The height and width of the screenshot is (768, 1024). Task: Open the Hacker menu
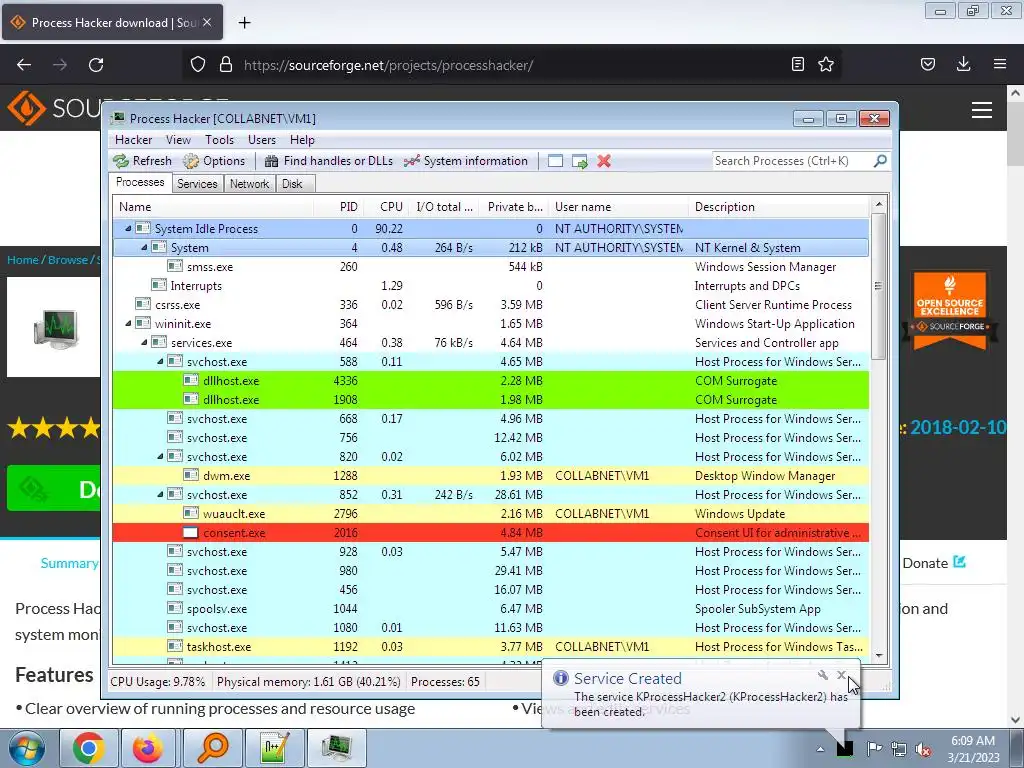point(133,140)
